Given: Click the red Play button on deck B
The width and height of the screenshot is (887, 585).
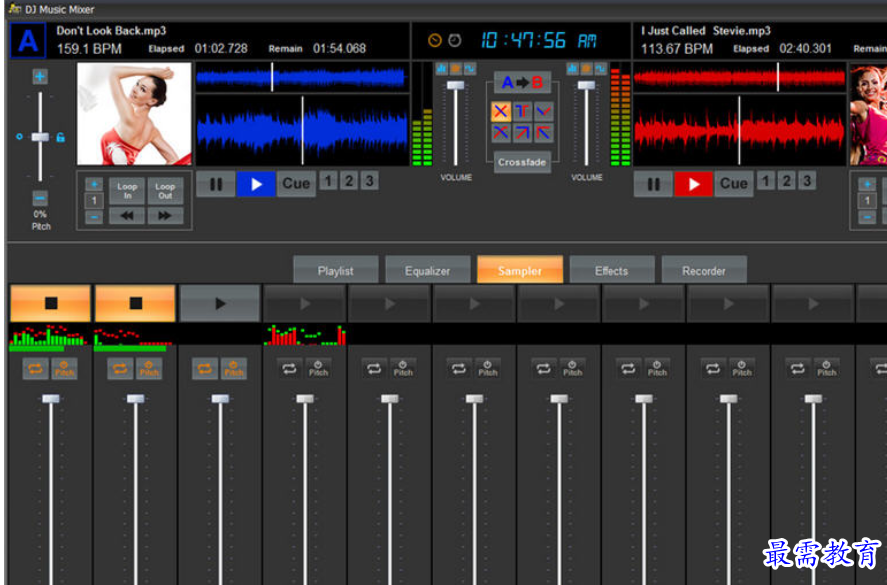Looking at the screenshot, I should [x=694, y=184].
